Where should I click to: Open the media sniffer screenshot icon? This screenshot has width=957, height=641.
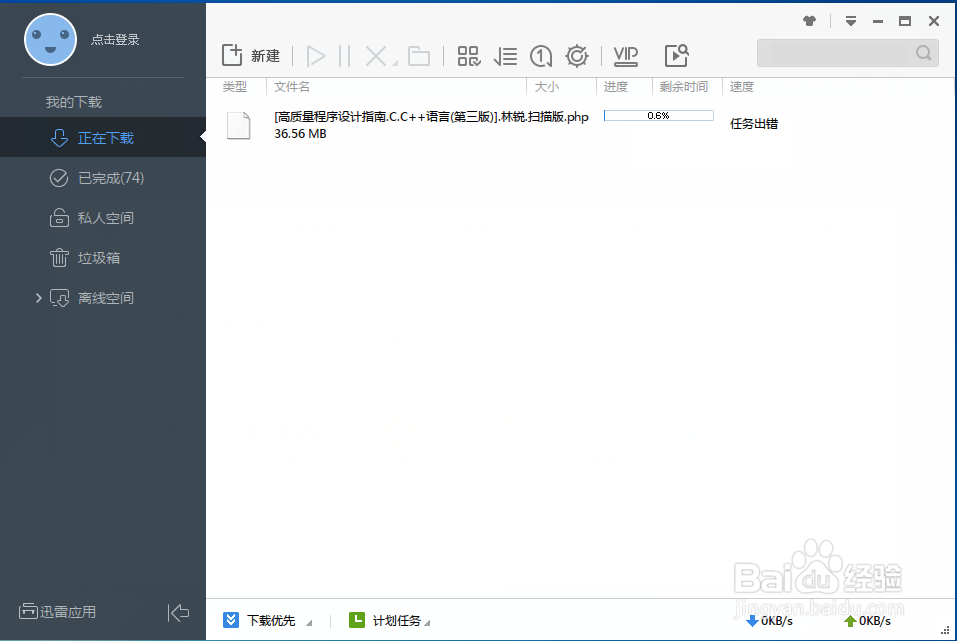coord(676,56)
